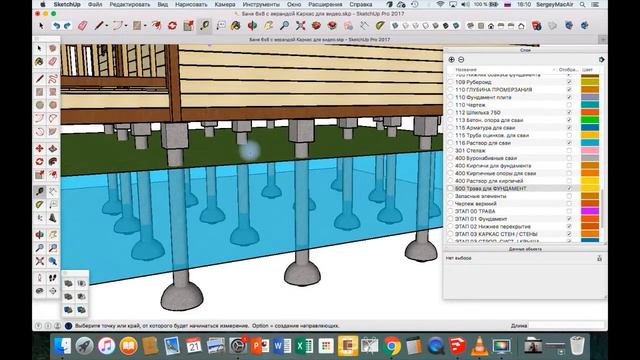Select the Line pencil tool in top toolbar
640x360 pixels.
98,26
